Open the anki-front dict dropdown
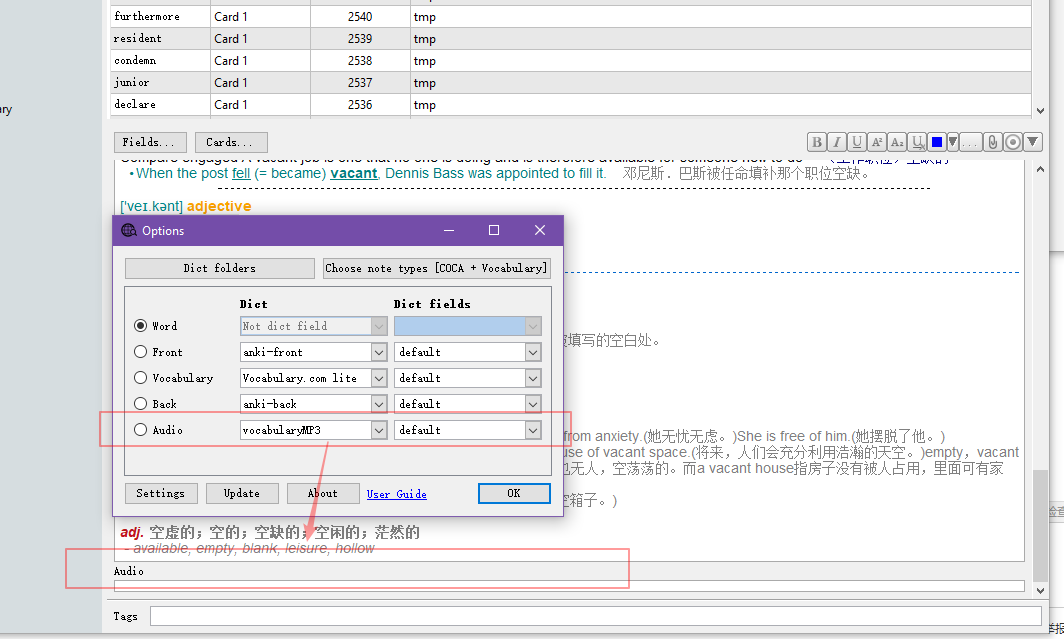 [379, 352]
